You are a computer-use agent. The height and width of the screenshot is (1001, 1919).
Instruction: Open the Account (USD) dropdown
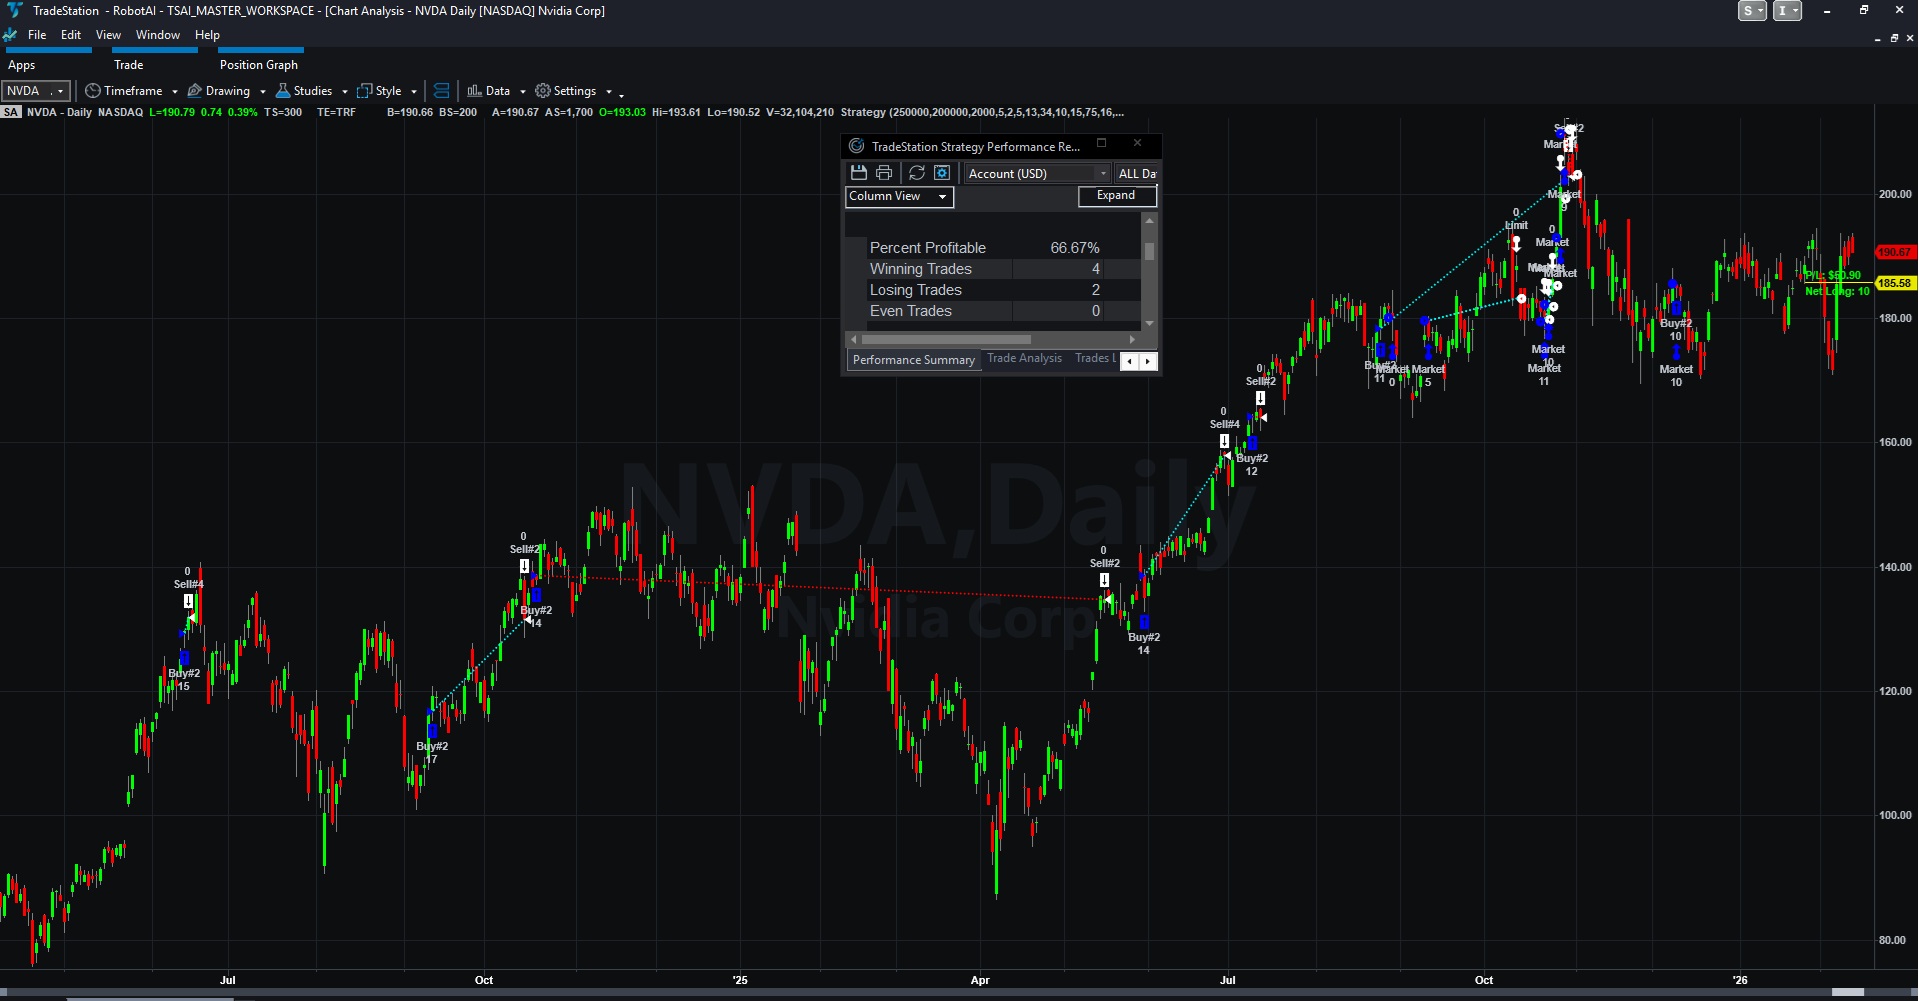pyautogui.click(x=1035, y=172)
